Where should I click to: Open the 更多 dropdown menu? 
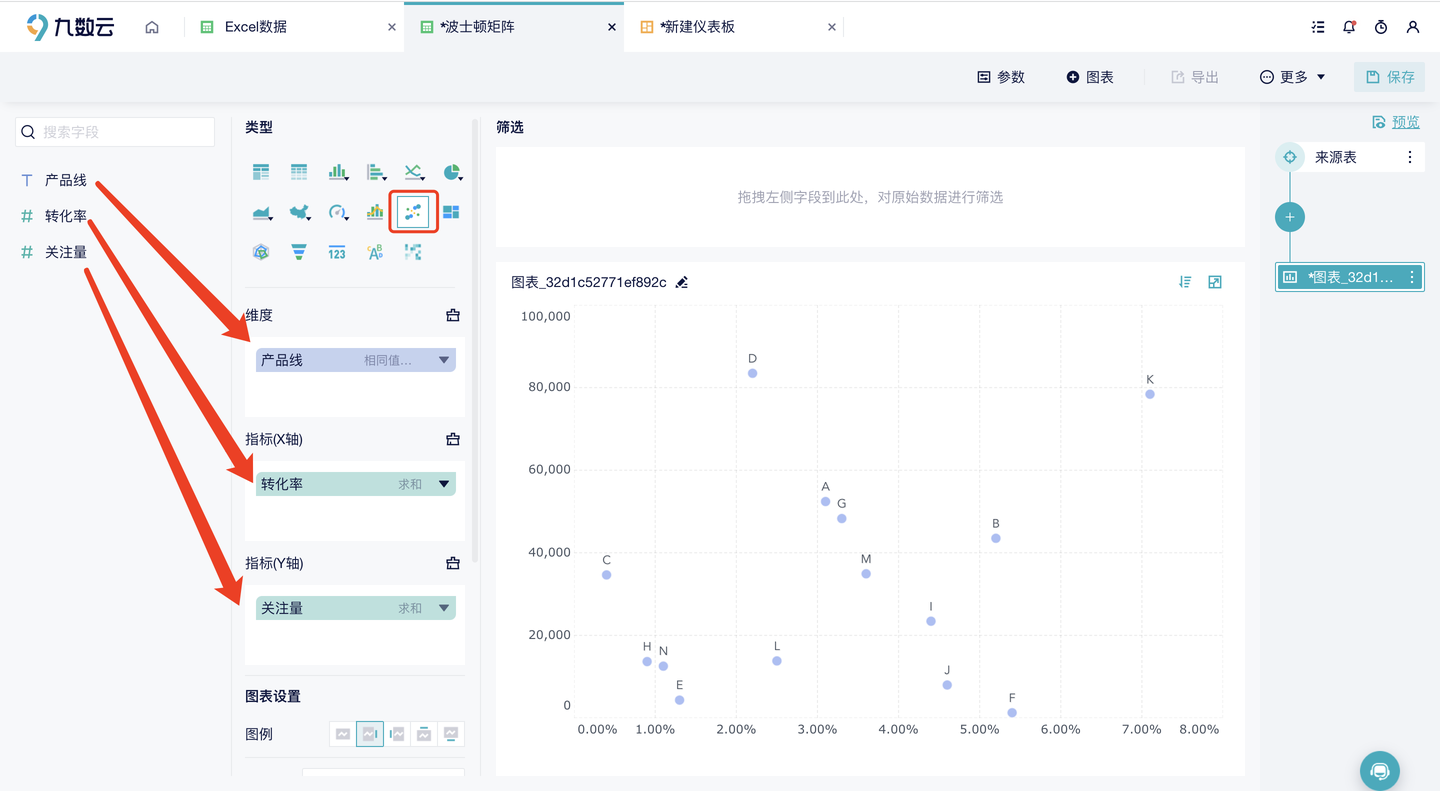[1291, 77]
